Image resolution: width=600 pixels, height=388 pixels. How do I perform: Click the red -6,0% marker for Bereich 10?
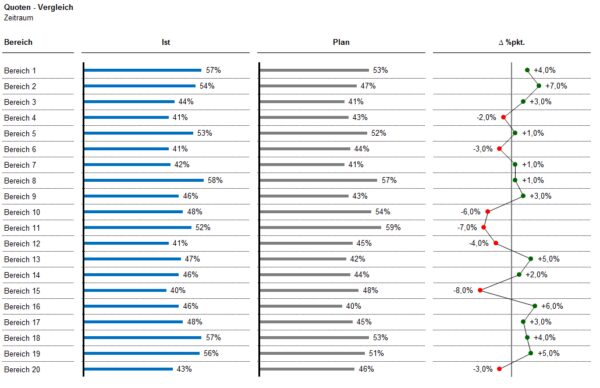pyautogui.click(x=488, y=212)
